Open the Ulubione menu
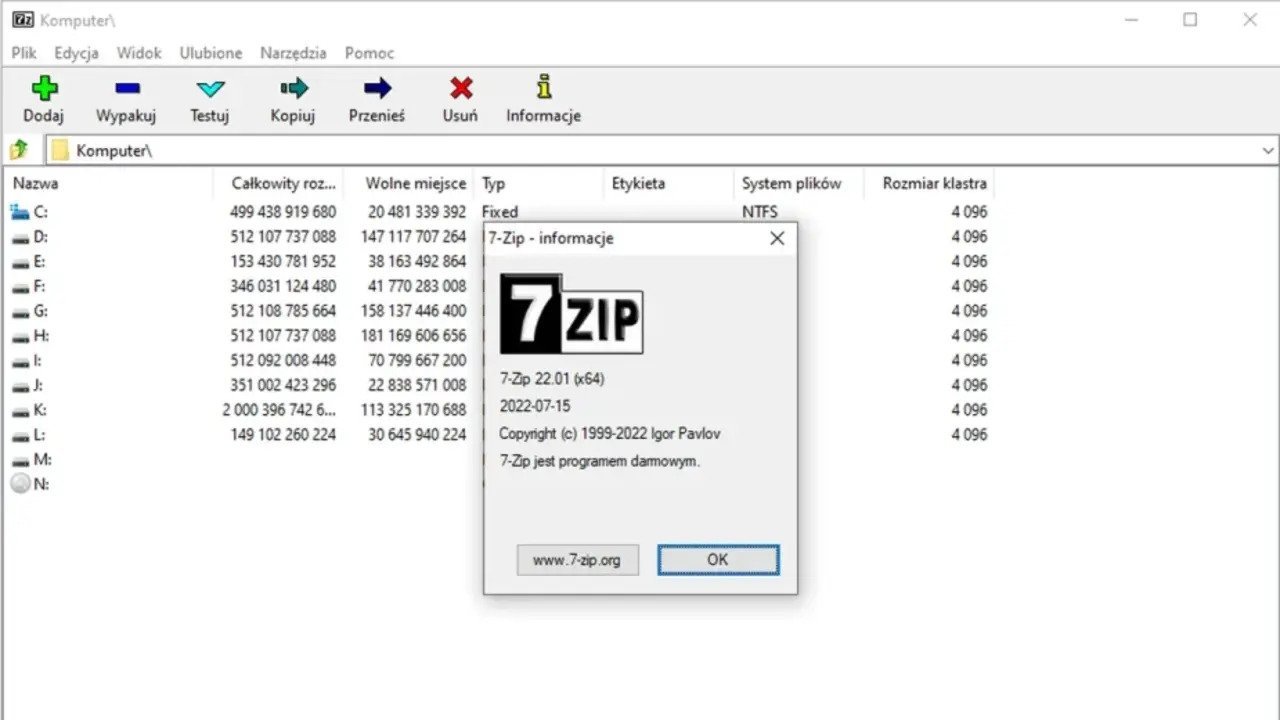1280x720 pixels. (211, 53)
